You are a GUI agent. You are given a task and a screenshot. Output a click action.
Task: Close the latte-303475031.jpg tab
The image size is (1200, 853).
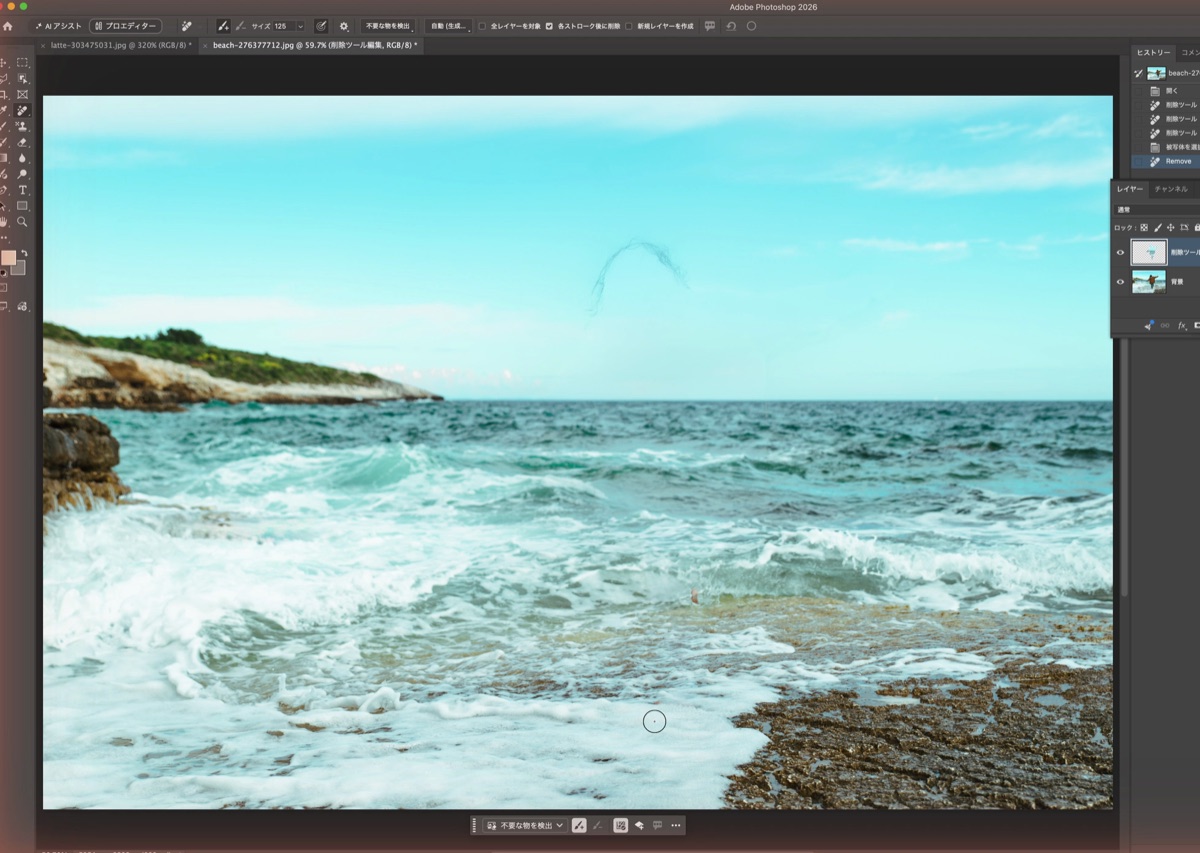click(x=43, y=45)
